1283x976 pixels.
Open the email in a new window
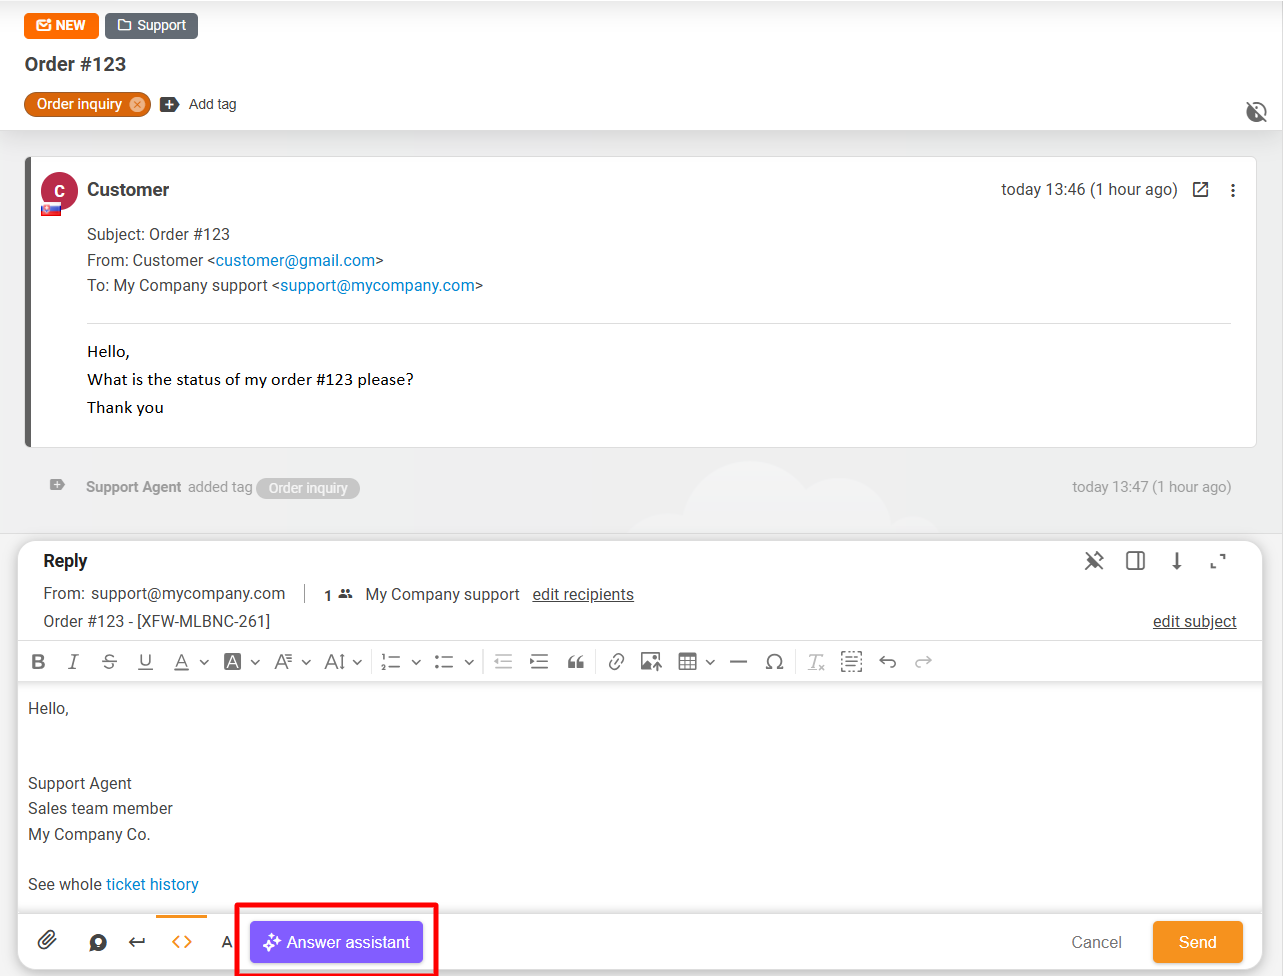[1200, 189]
